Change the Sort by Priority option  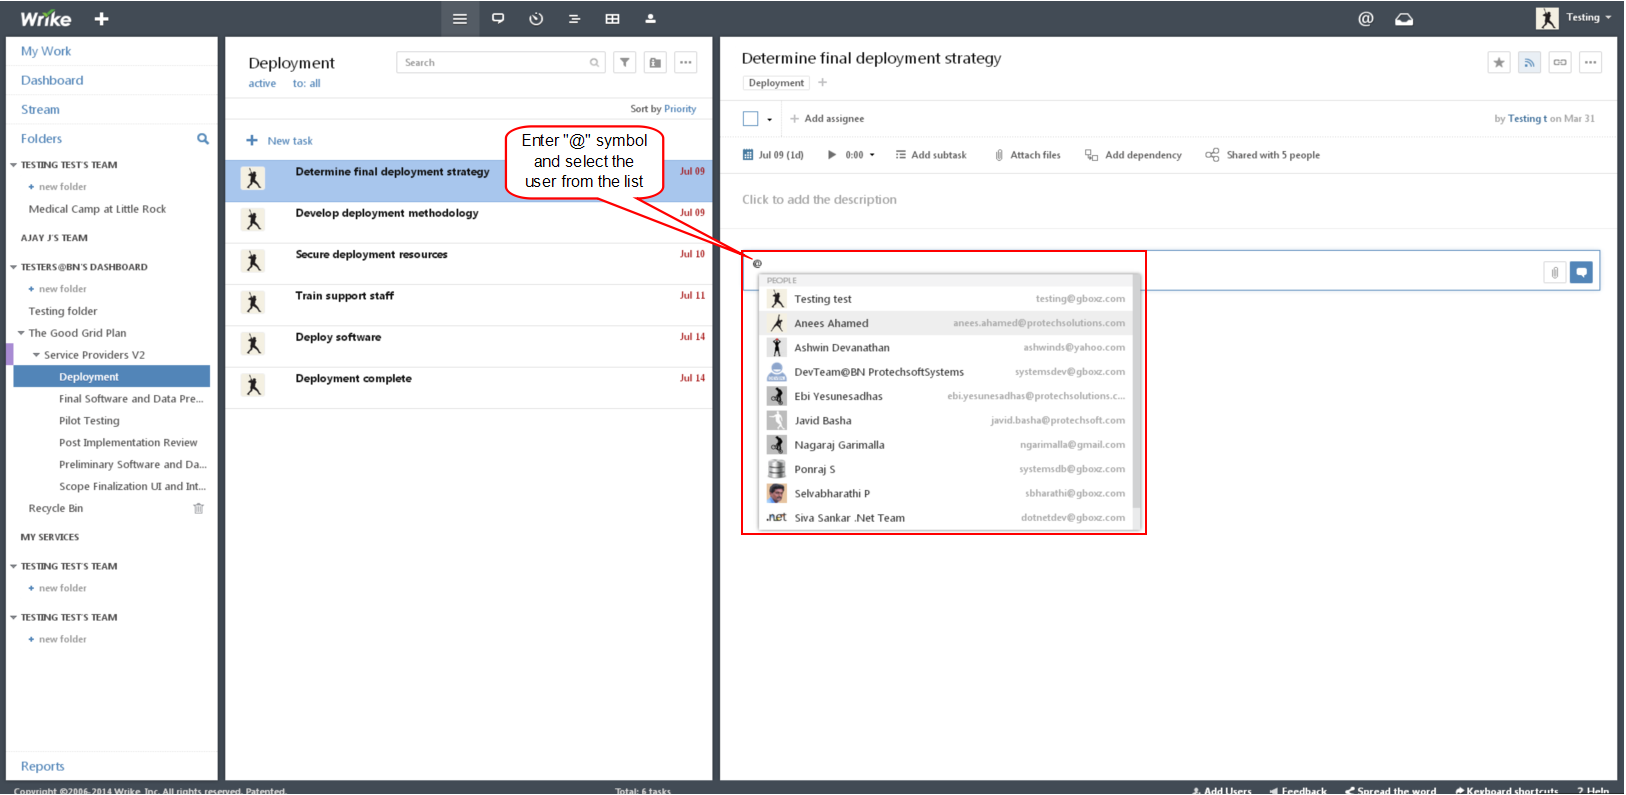tap(680, 109)
